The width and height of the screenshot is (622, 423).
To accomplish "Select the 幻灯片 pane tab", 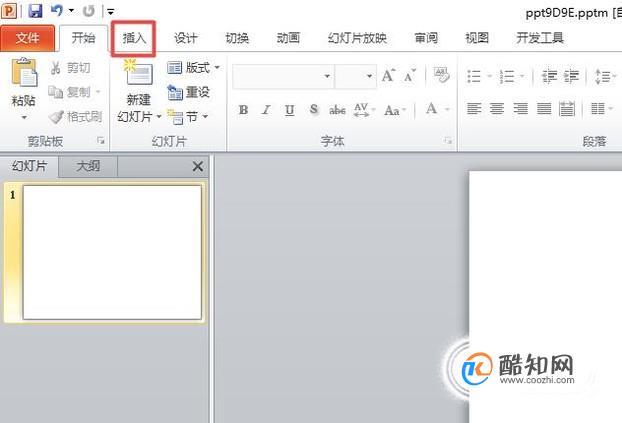I will [x=29, y=166].
